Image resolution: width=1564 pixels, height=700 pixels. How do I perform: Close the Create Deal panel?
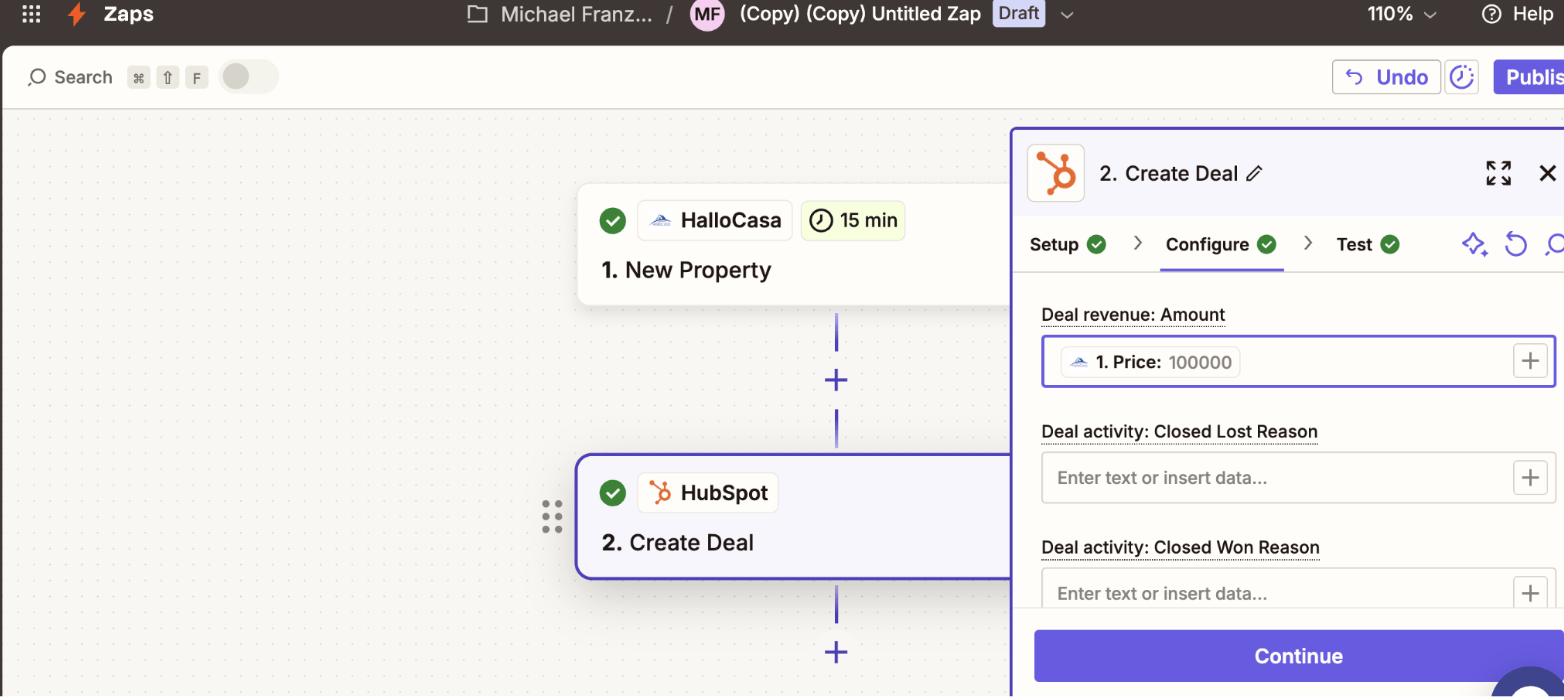coord(1547,173)
